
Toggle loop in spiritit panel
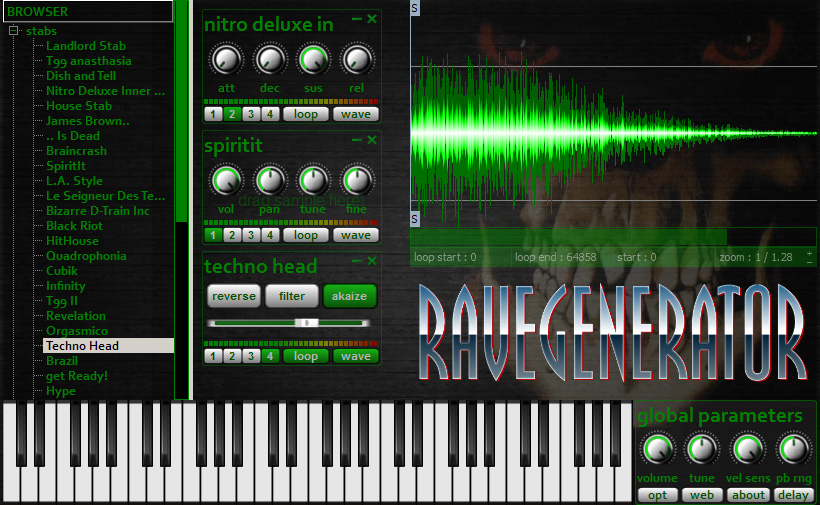point(306,235)
